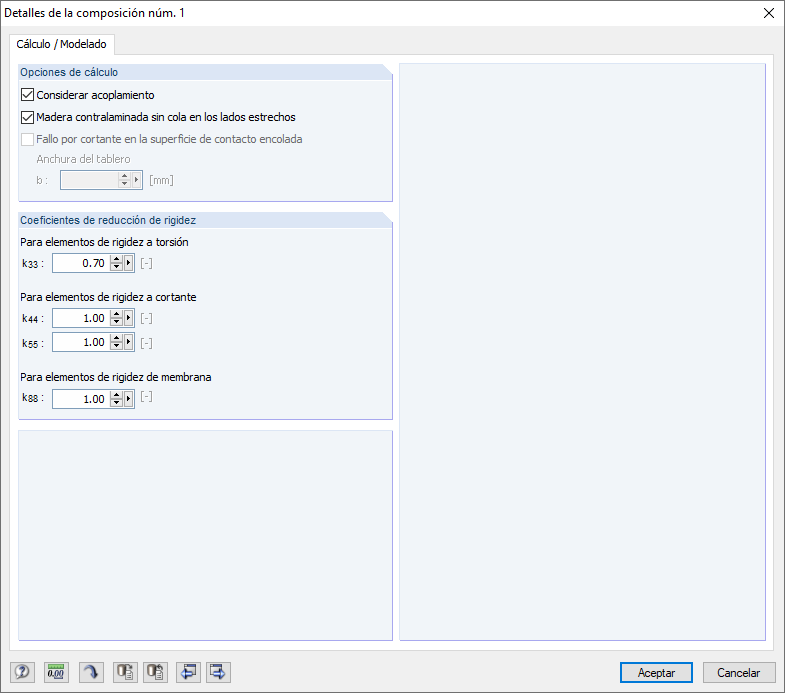The height and width of the screenshot is (693, 785).
Task: Go to next composition with right arrow icon
Action: click(219, 672)
